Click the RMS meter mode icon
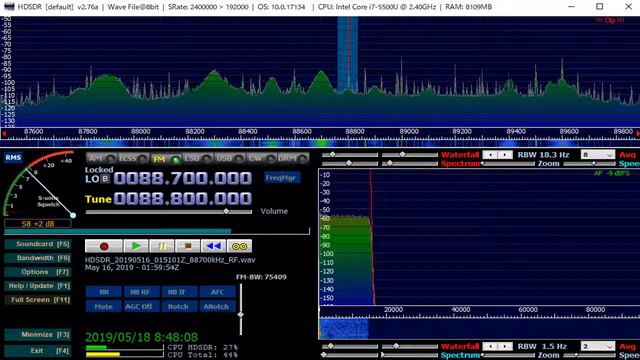Viewport: 640px width, 360px height. point(13,158)
